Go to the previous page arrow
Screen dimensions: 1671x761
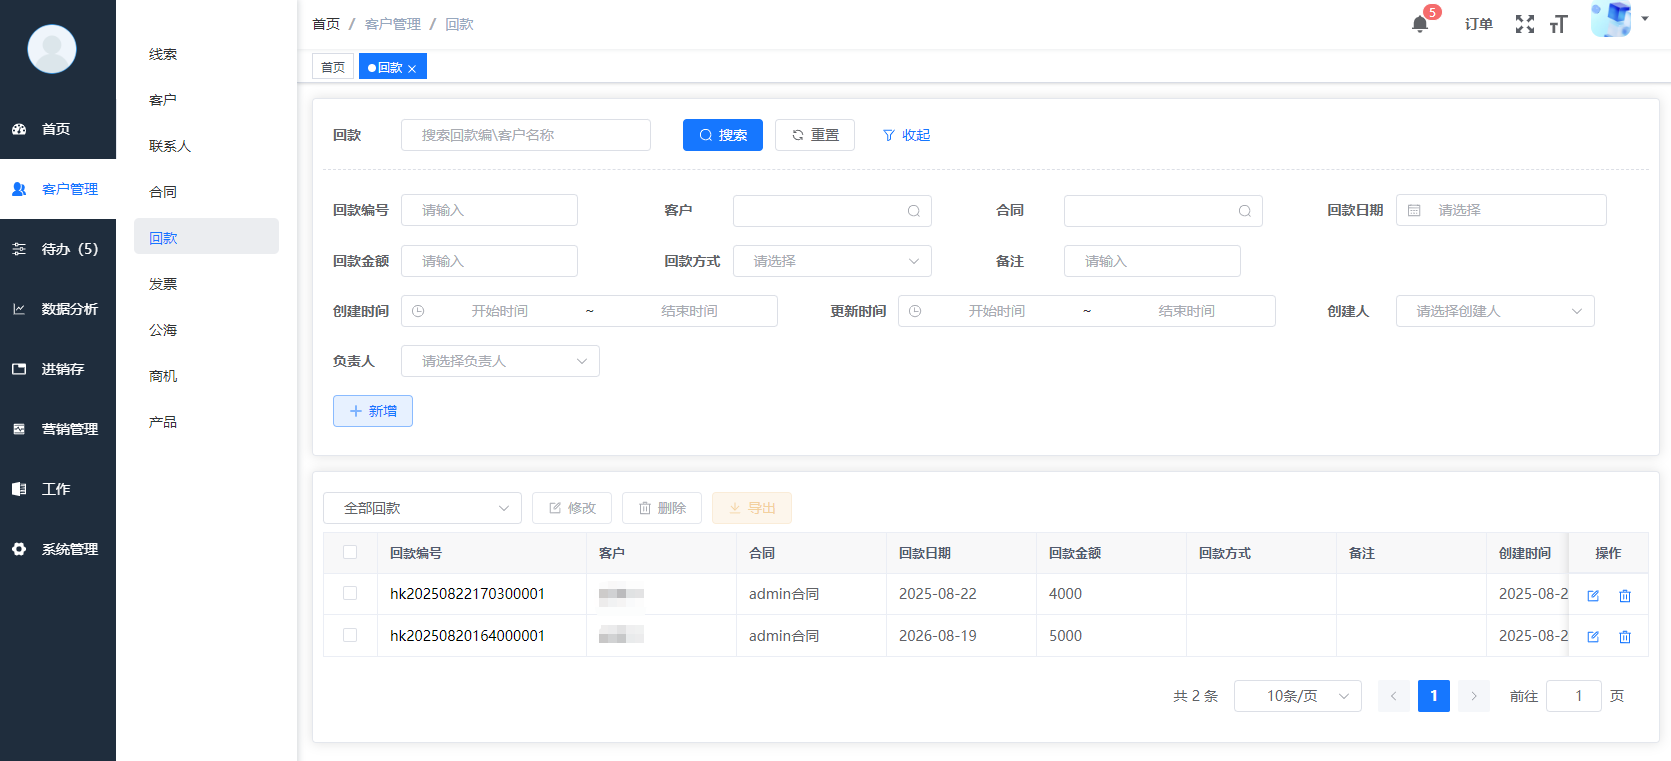tap(1393, 696)
